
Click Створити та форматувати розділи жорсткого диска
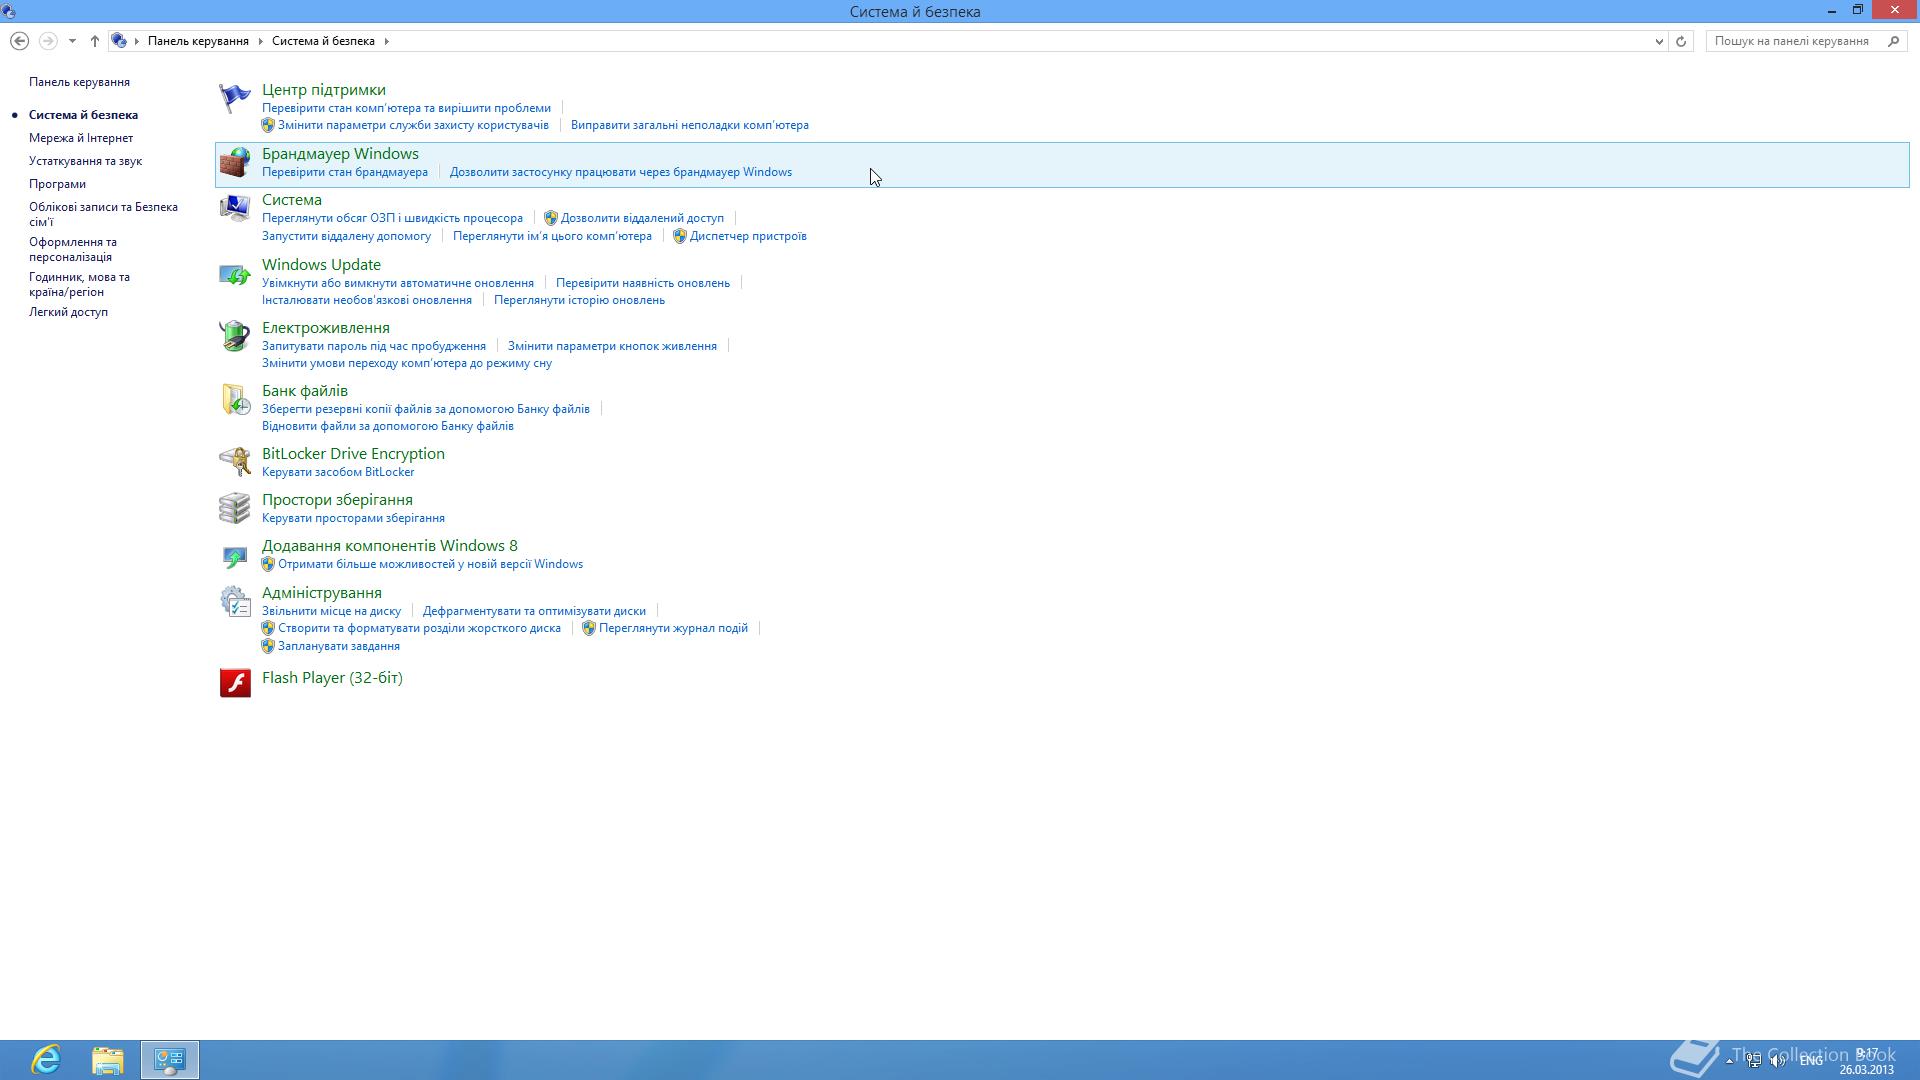419,628
